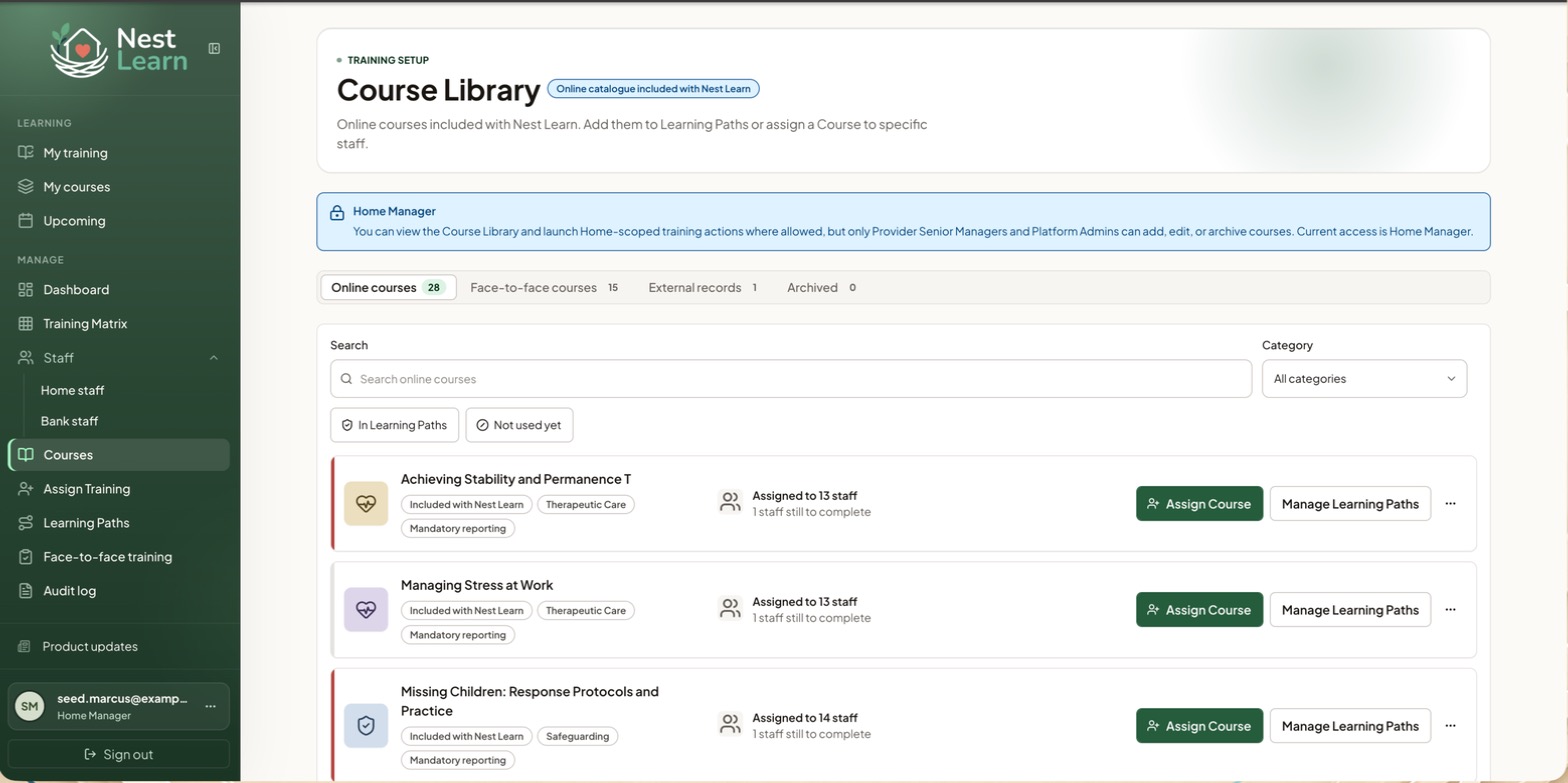Open user account options menu
Screen dimensions: 1568x783
point(210,706)
